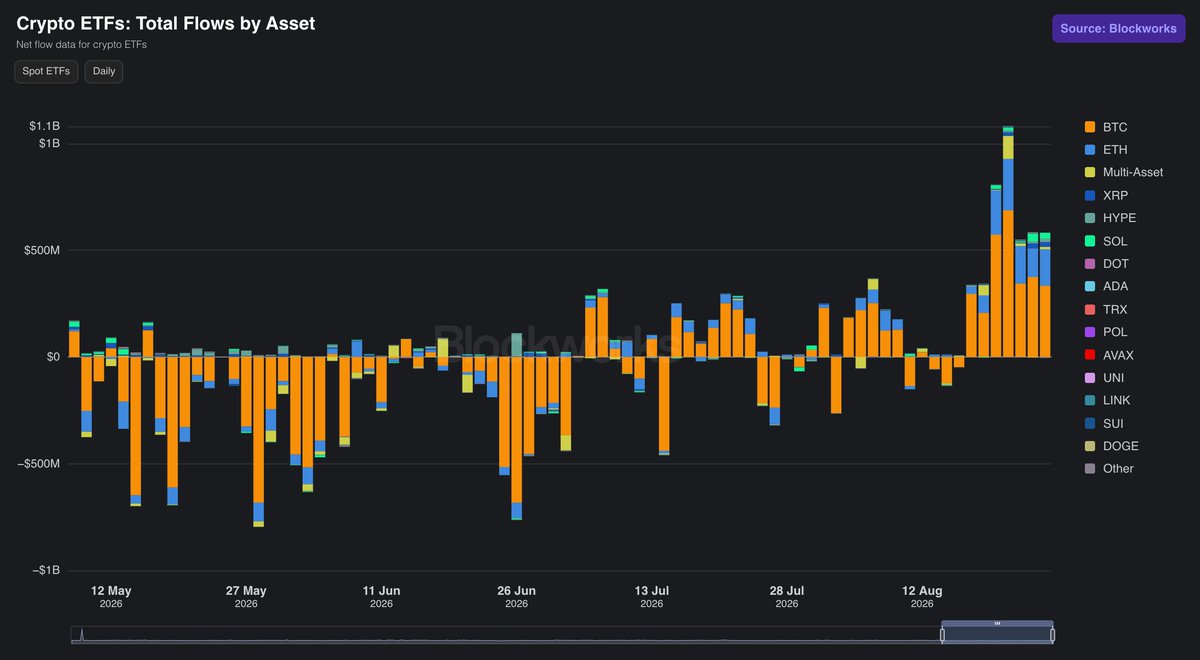
Task: Toggle XRP series in the legend
Action: [x=1106, y=195]
